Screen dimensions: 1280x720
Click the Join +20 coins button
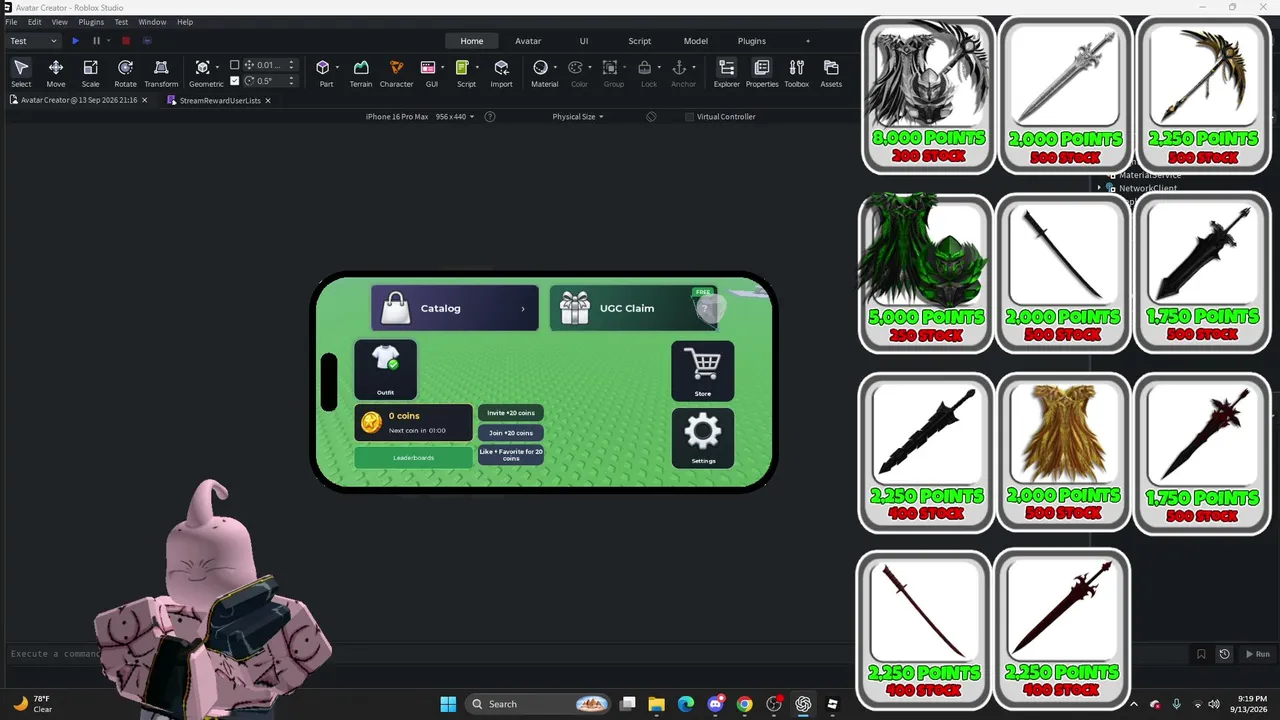coord(511,433)
